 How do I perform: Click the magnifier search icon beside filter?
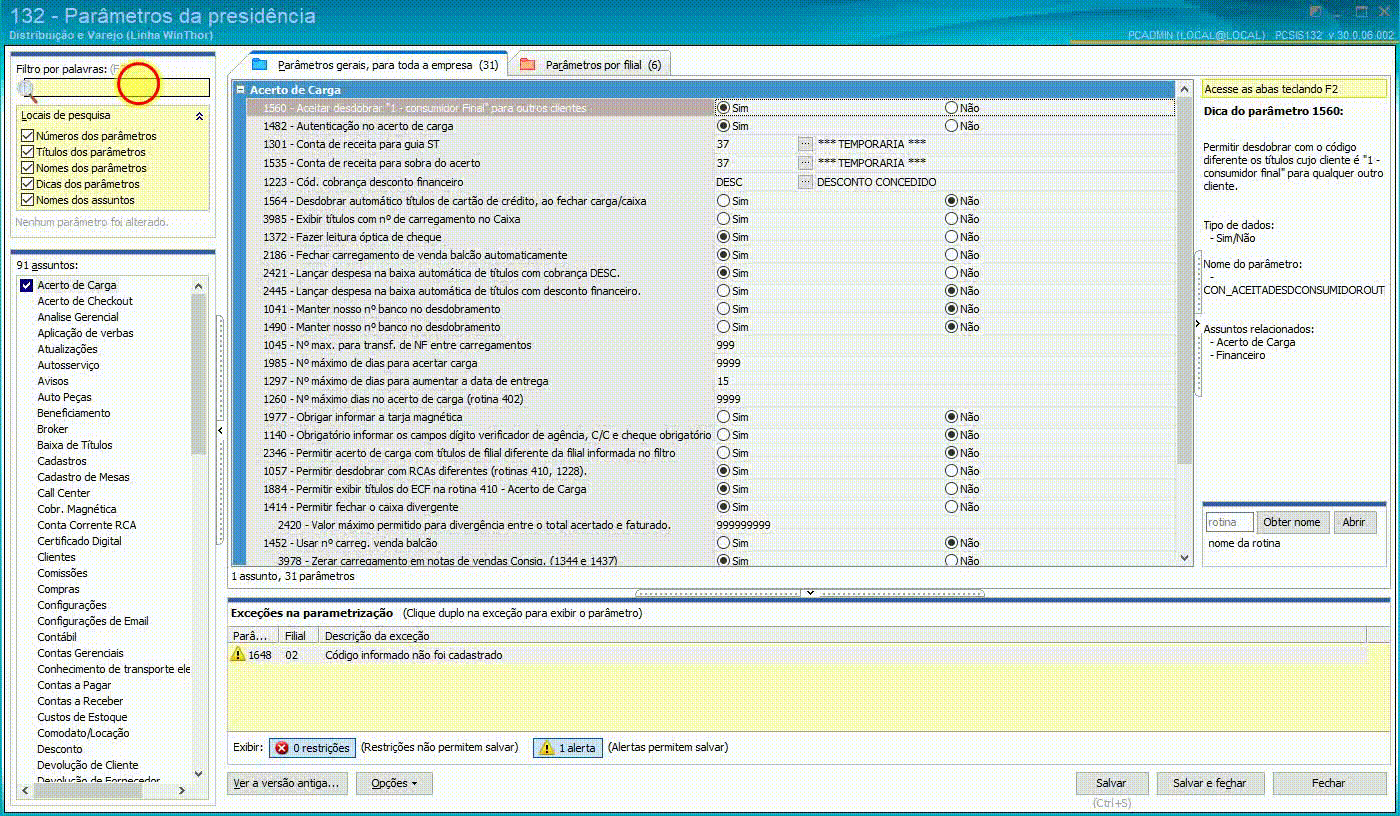(27, 90)
